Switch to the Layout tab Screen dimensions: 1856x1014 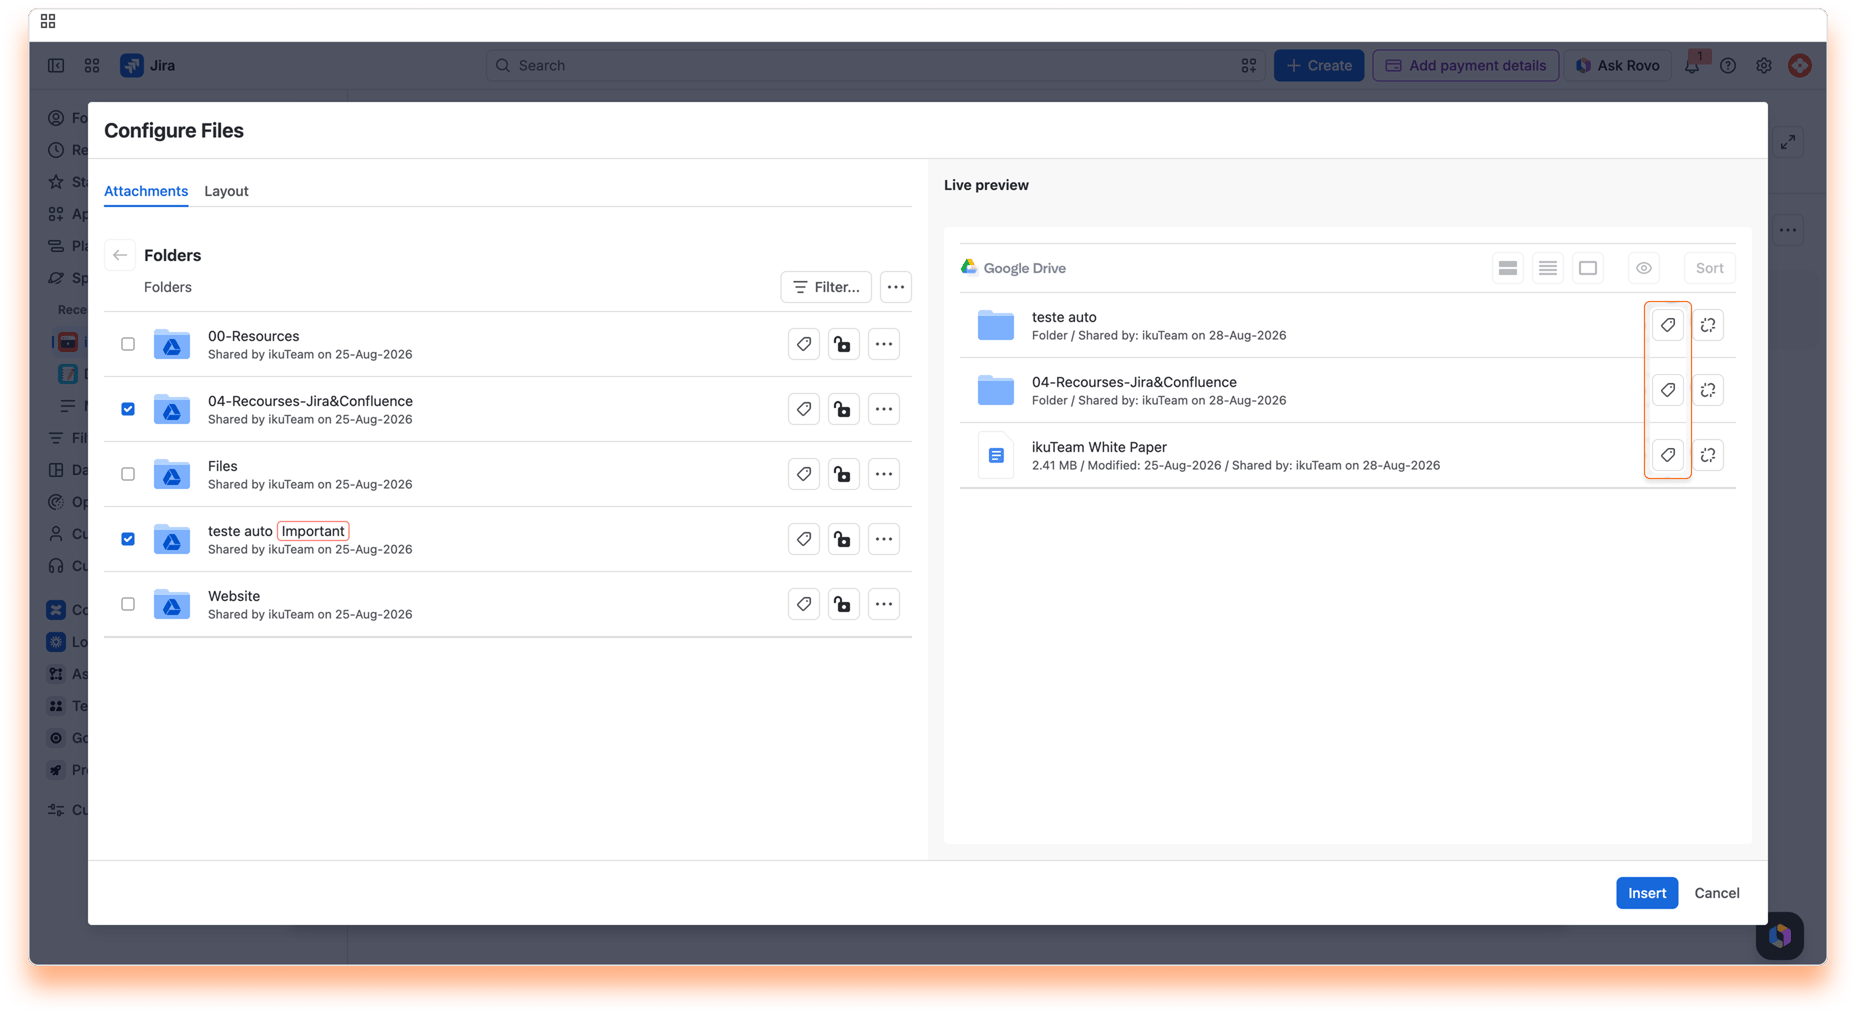click(226, 191)
